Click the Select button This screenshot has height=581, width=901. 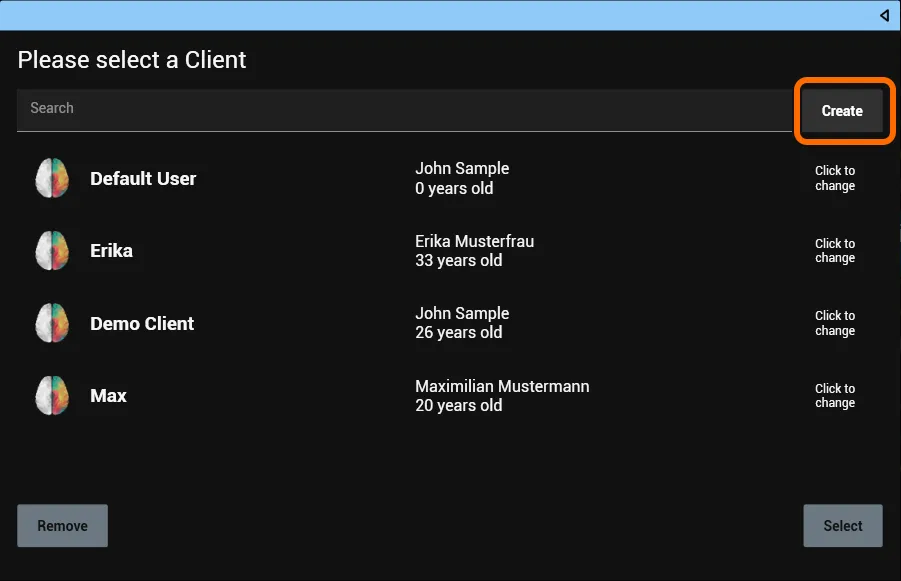(x=842, y=525)
